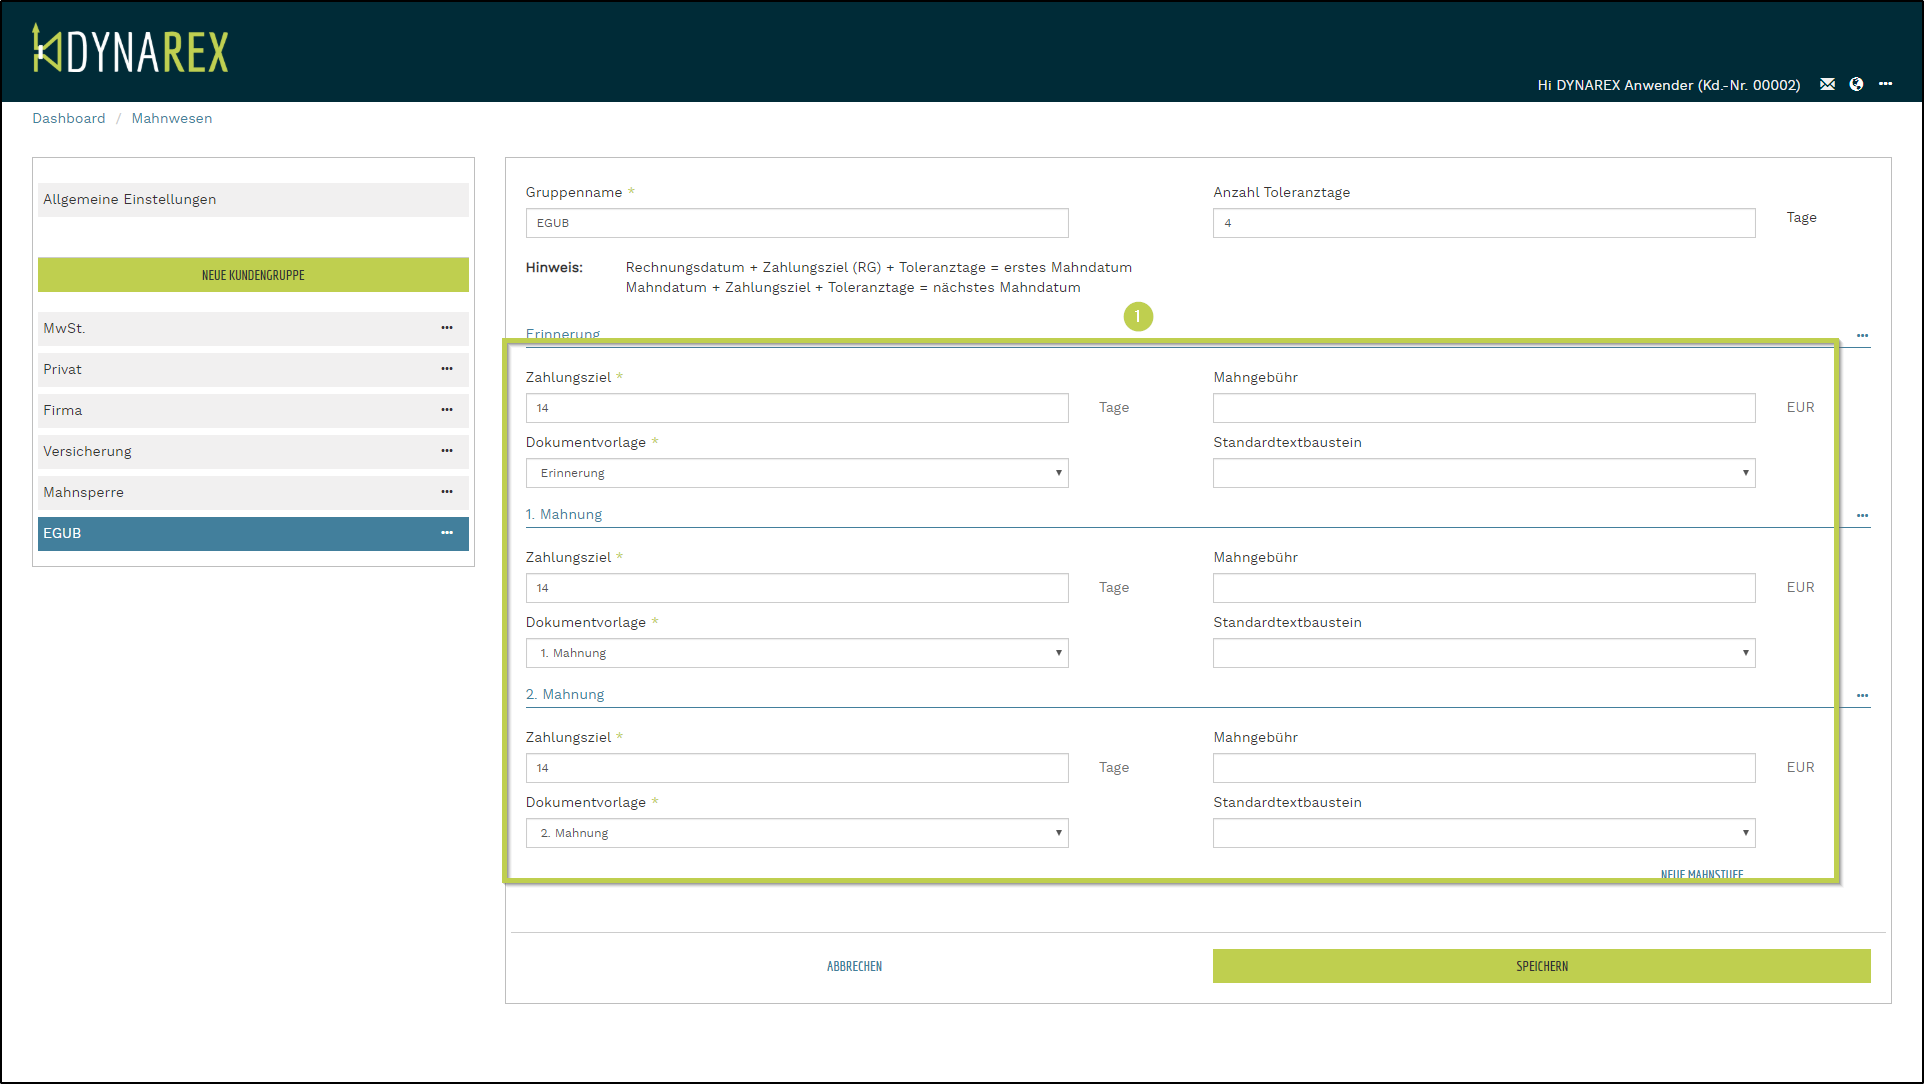This screenshot has width=1924, height=1084.
Task: Open the header three-dots more menu
Action: point(1885,84)
